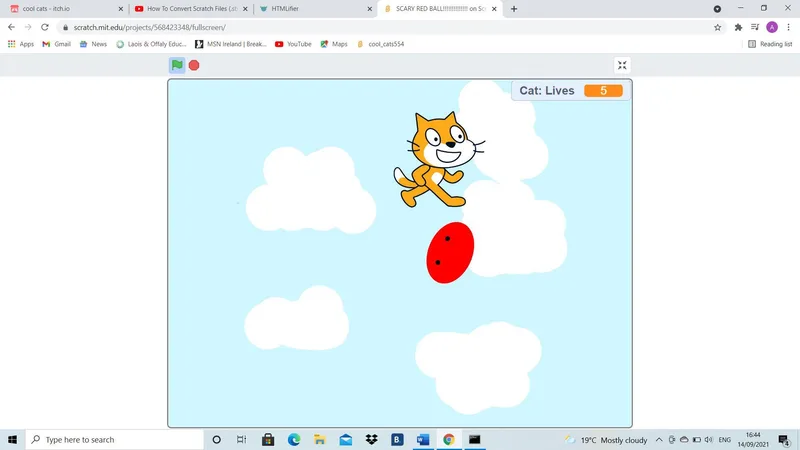Open the MSN Ireland bookmark
Viewport: 800px width, 450px height.
(231, 44)
